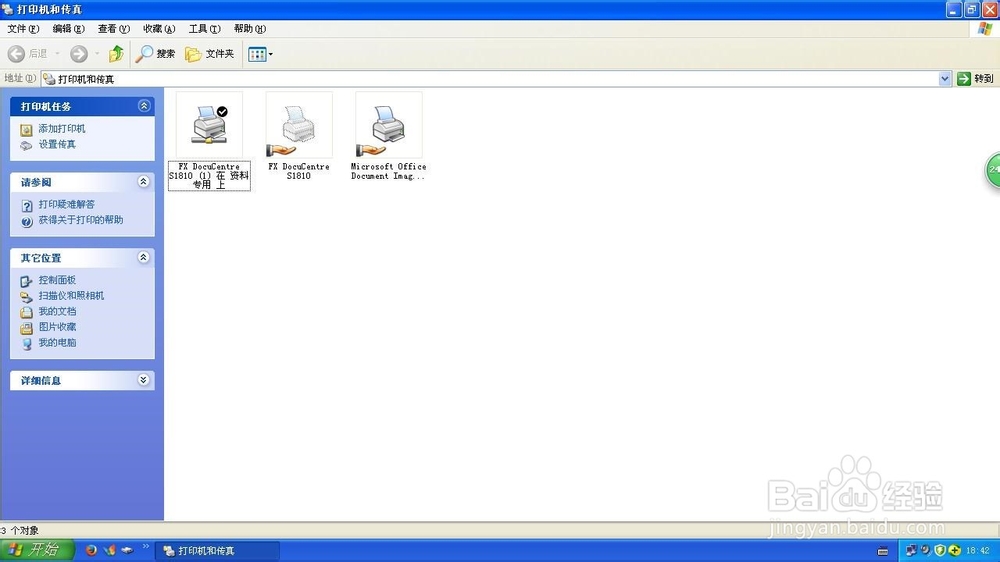Open the Search (搜索) toolbar button
The height and width of the screenshot is (562, 1000).
click(155, 54)
